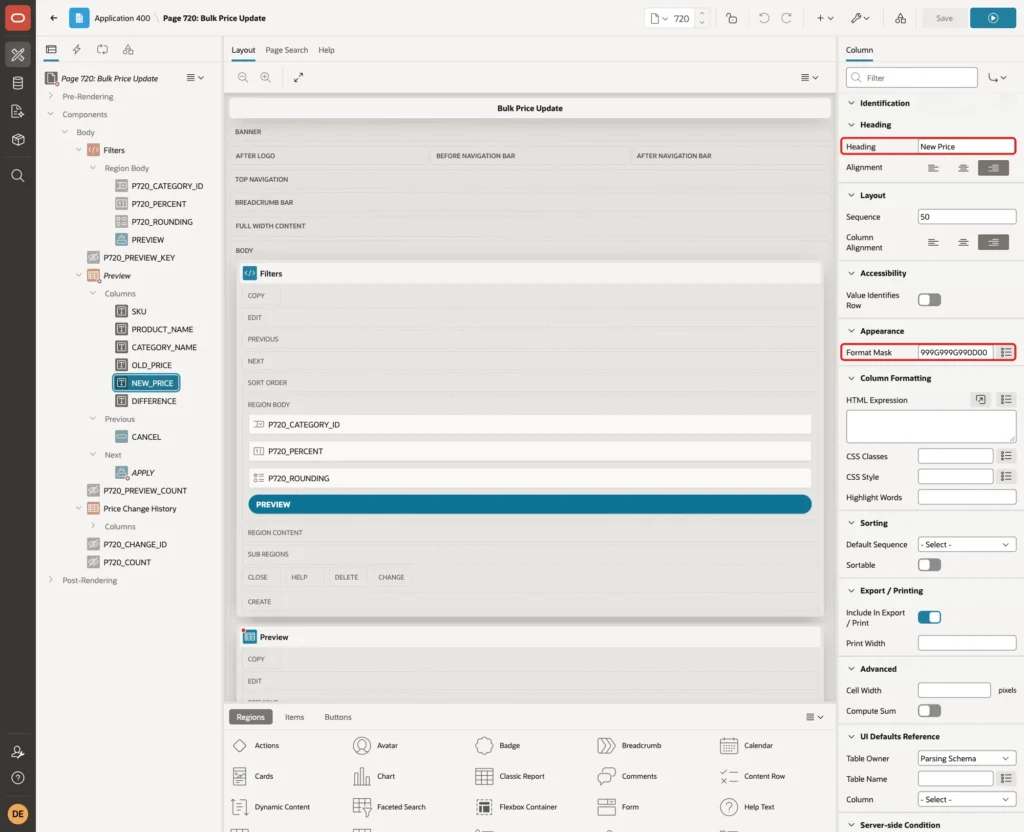Switch to the Processing tree tab
Viewport: 1024px width, 832px height.
tap(103, 50)
